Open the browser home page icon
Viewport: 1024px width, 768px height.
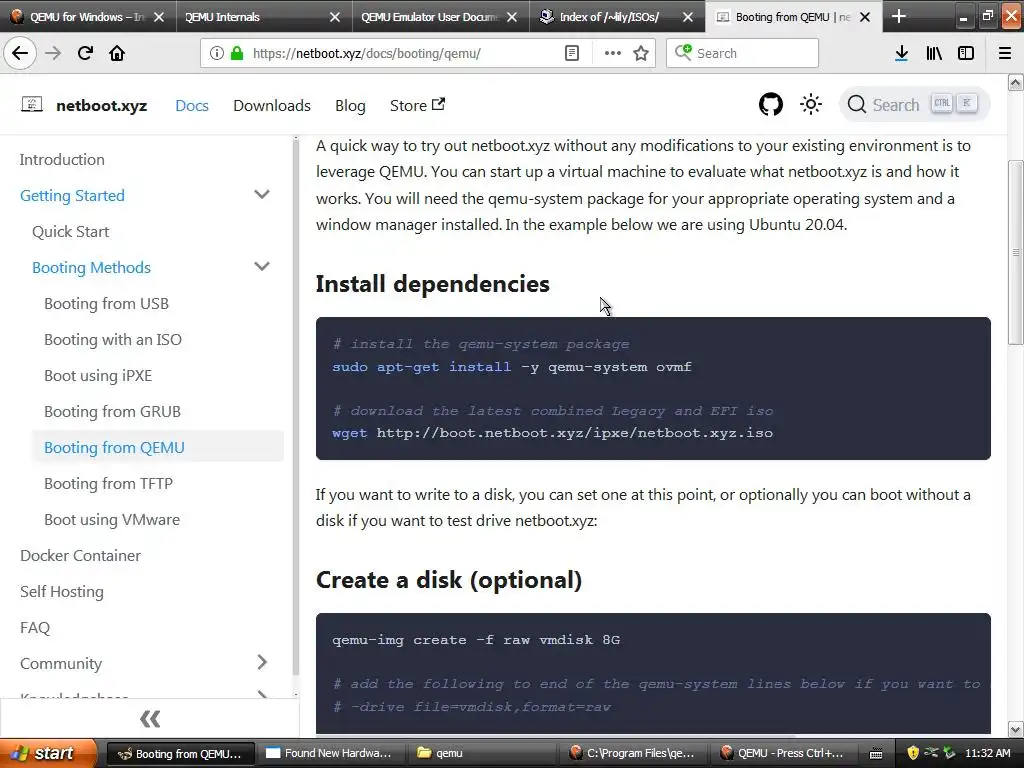tap(117, 53)
